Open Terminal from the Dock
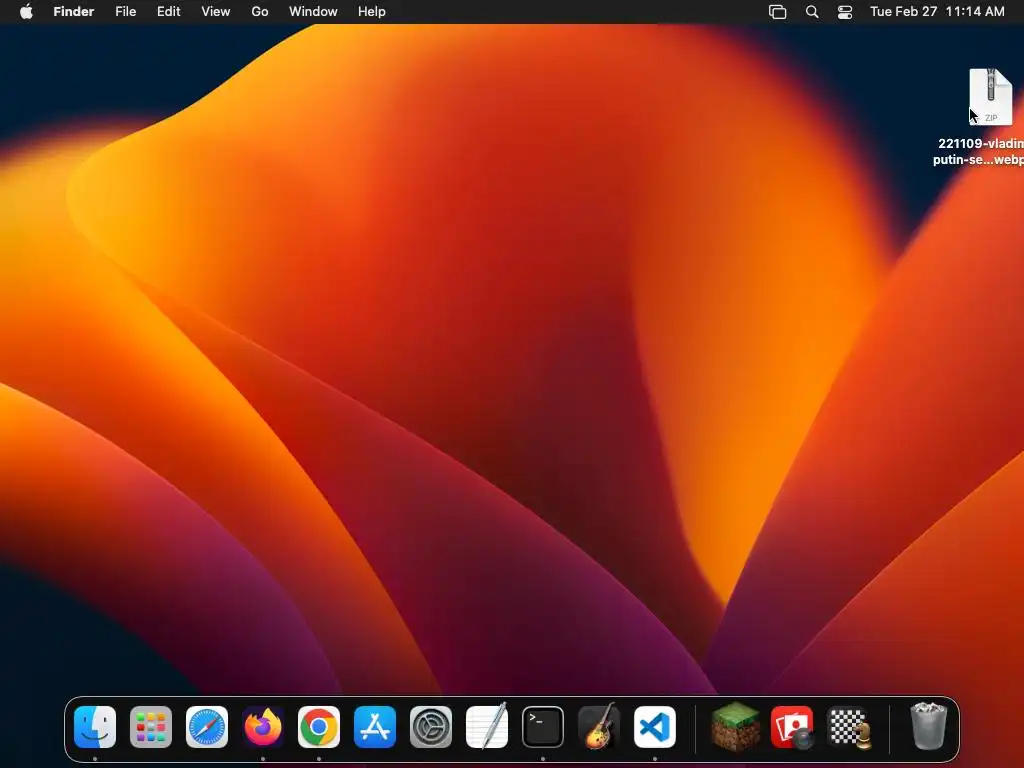 543,727
